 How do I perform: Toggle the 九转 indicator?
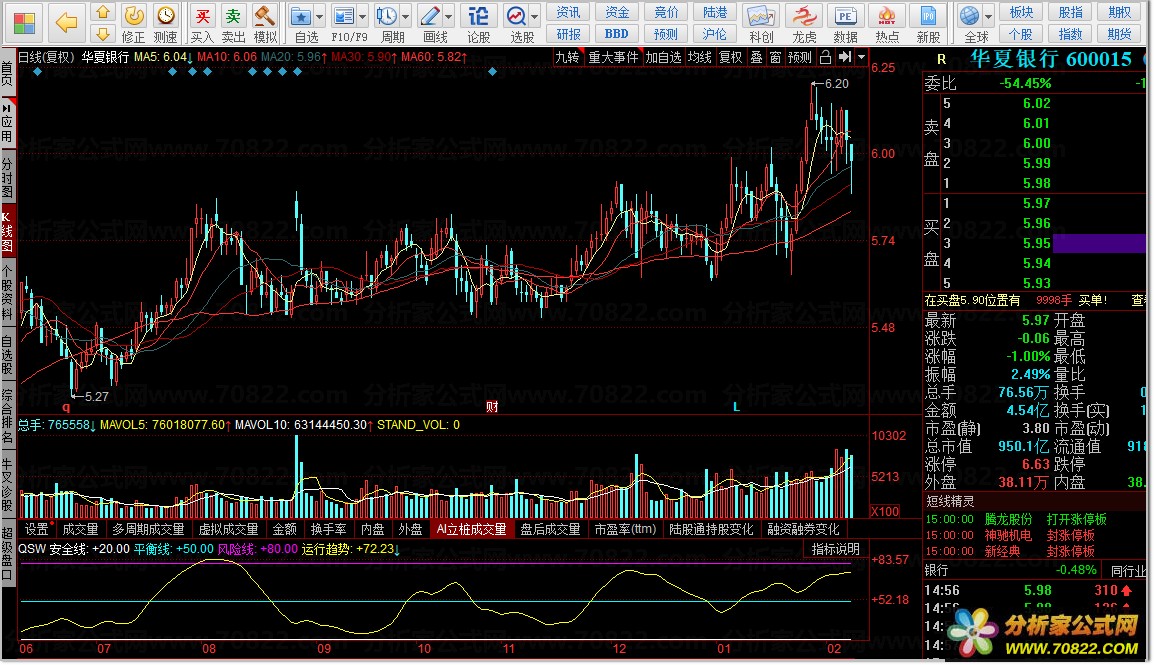(x=567, y=57)
